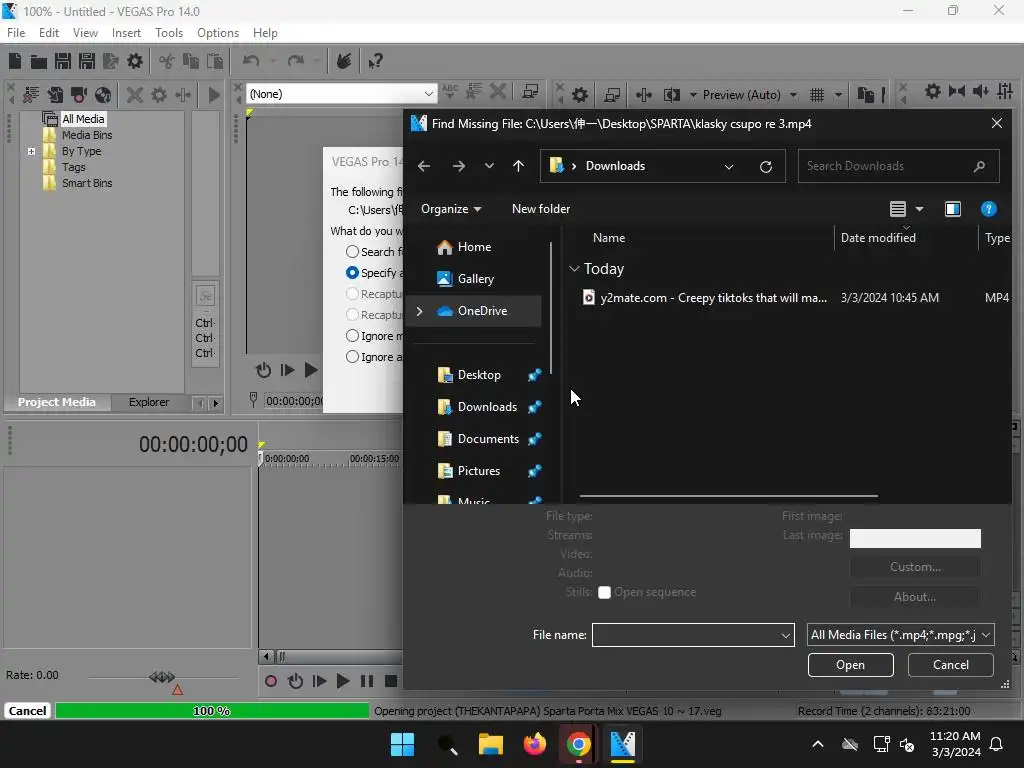
Task: Open the Insert menu
Action: 126,33
